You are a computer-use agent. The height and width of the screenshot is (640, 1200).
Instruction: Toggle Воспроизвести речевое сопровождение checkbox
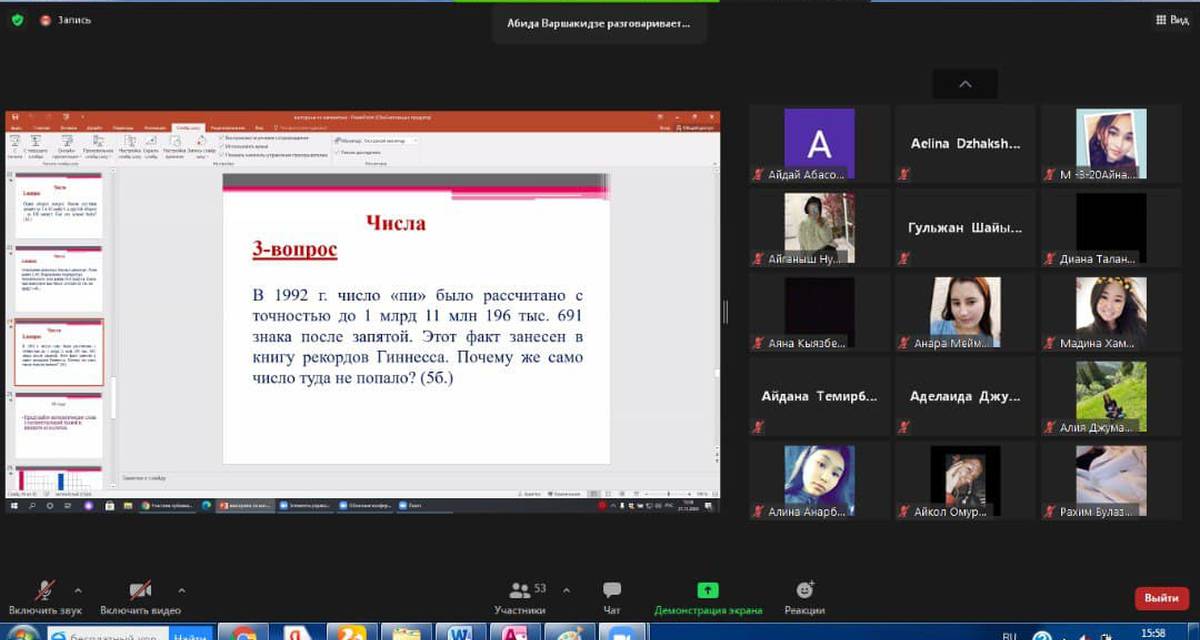[222, 138]
